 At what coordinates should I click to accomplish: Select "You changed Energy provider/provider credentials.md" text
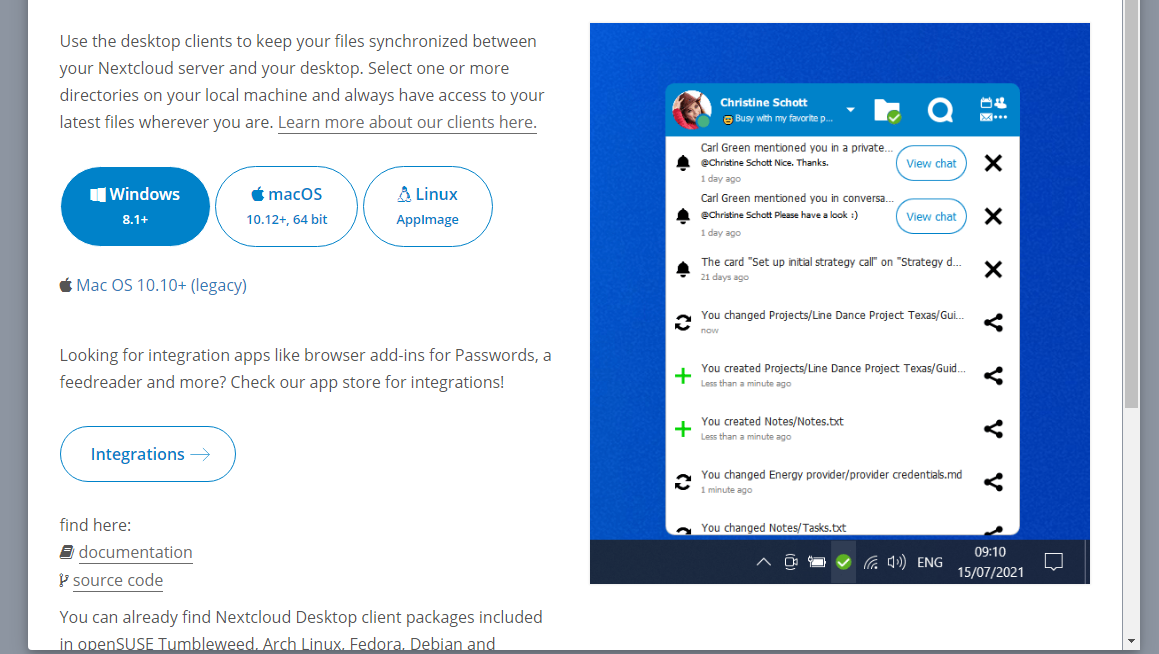(832, 474)
